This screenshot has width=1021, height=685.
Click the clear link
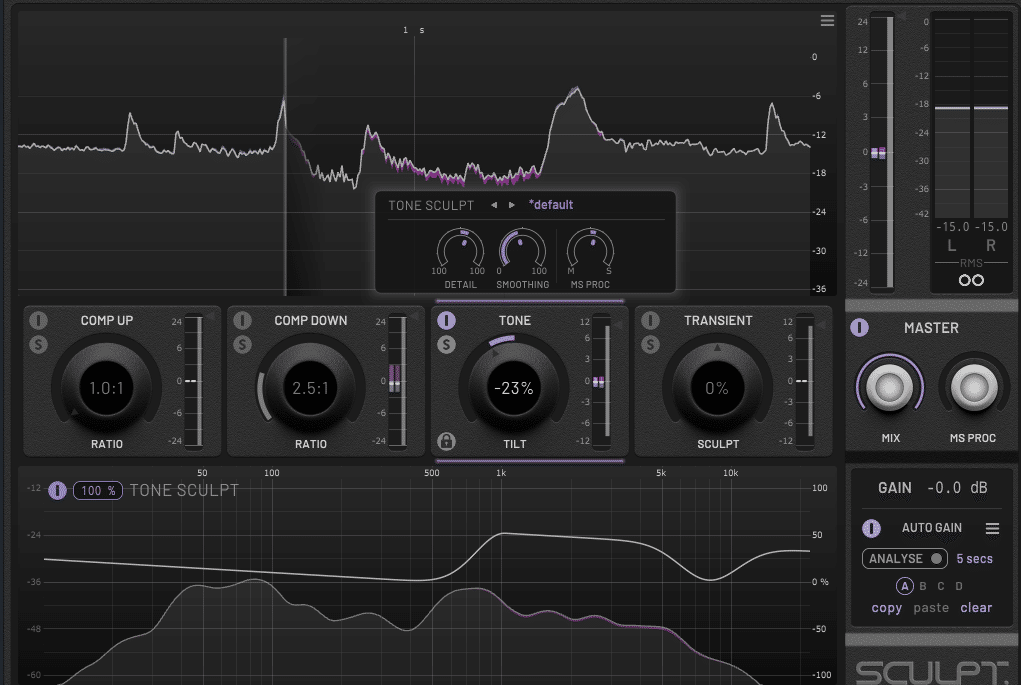click(x=976, y=608)
